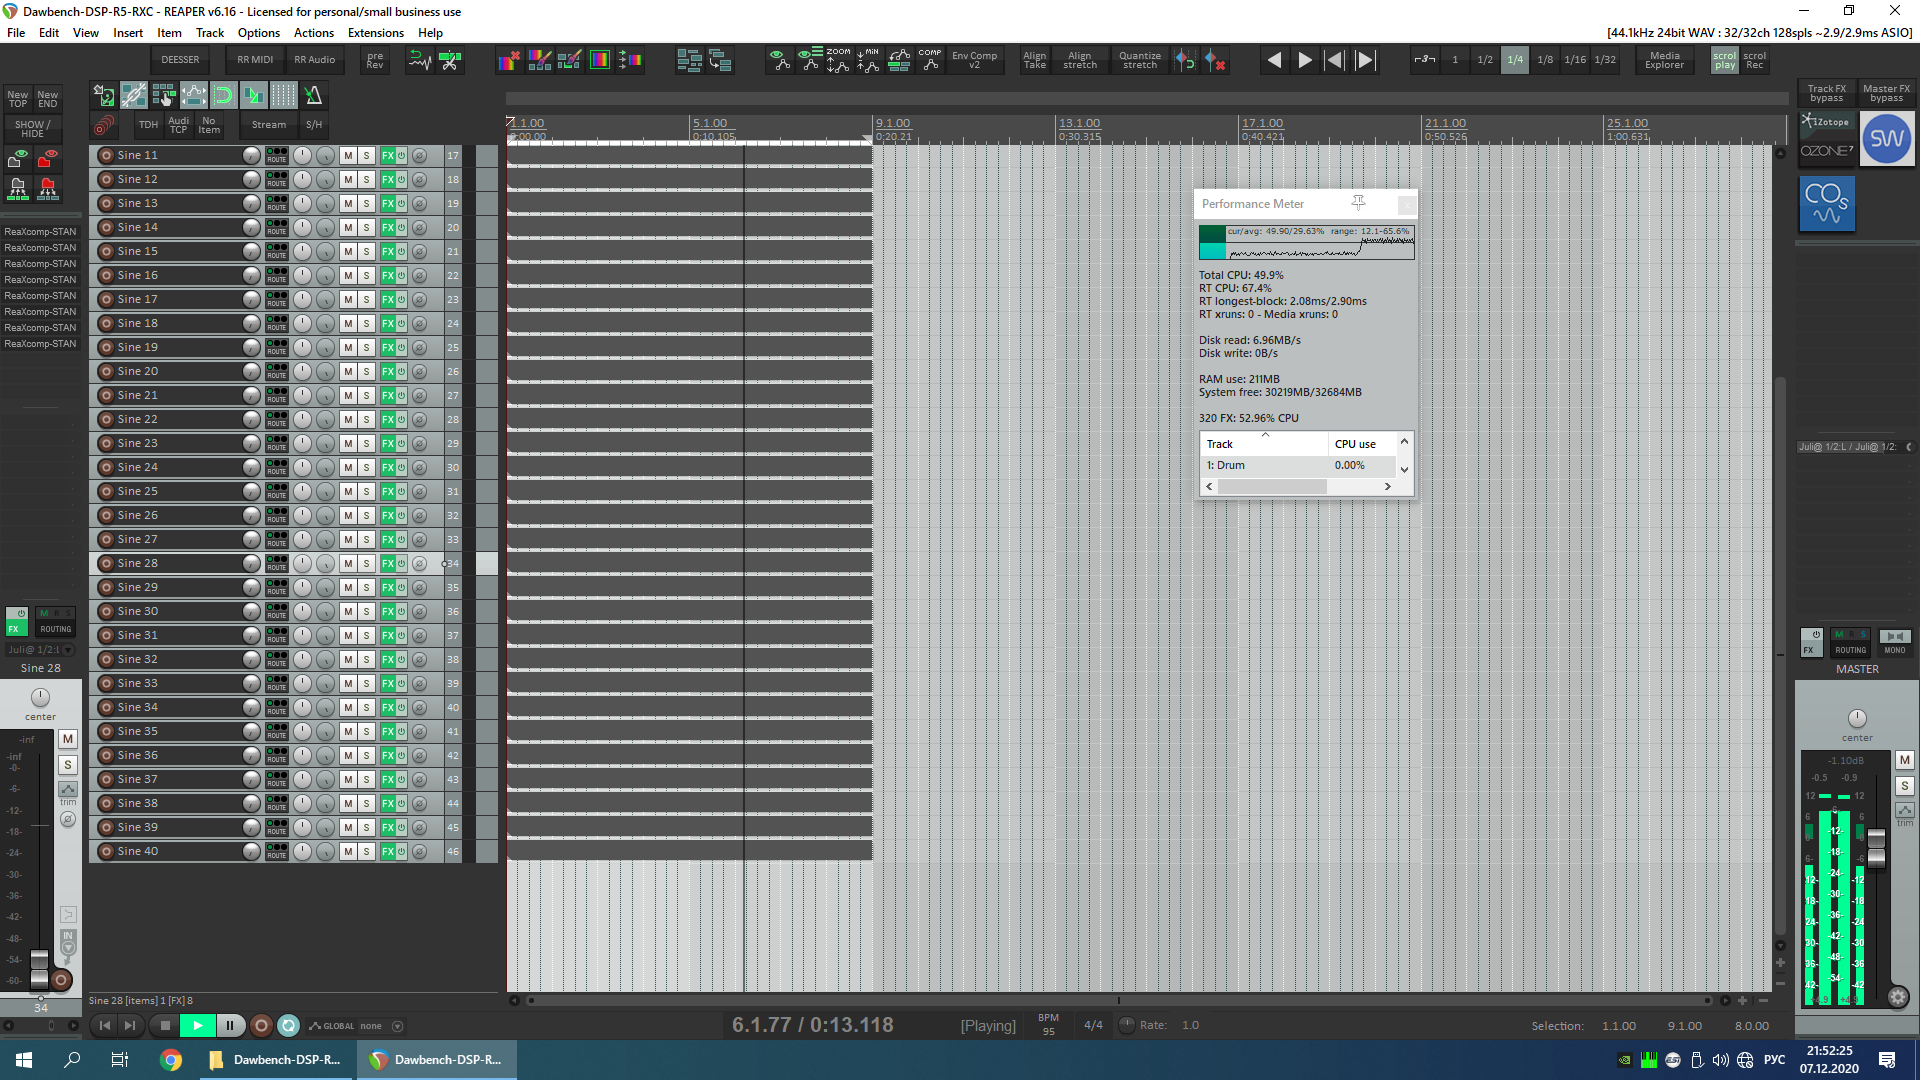Solo the Sine 20 track

point(366,371)
